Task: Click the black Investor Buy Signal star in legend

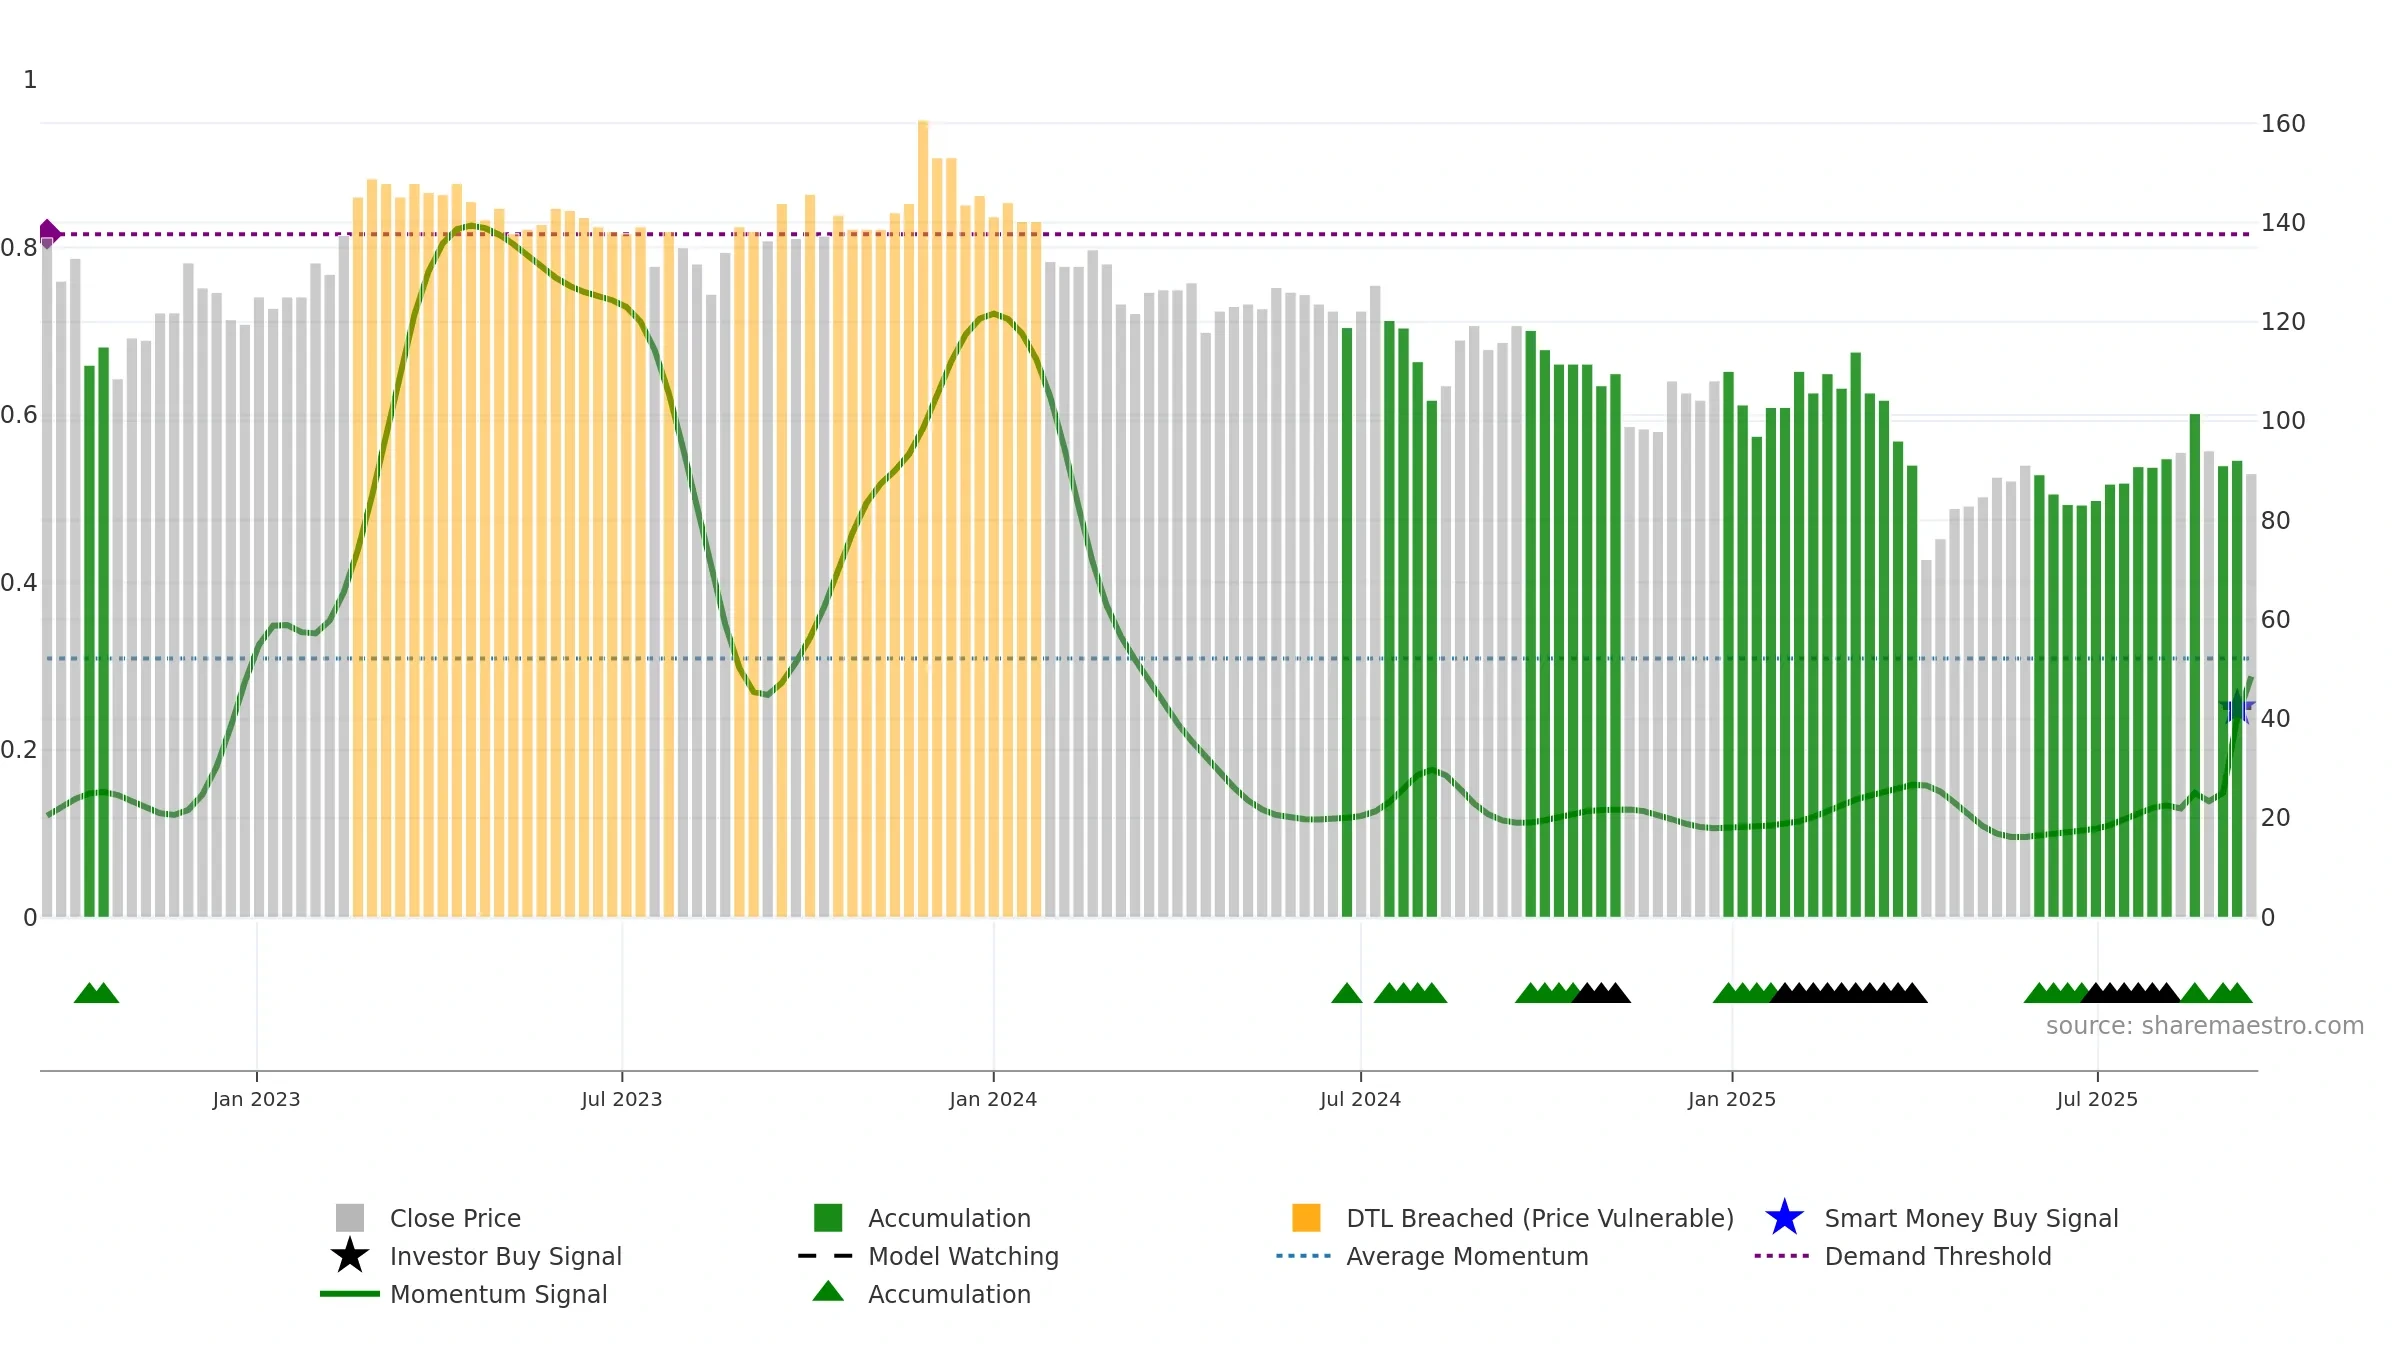Action: (x=349, y=1256)
